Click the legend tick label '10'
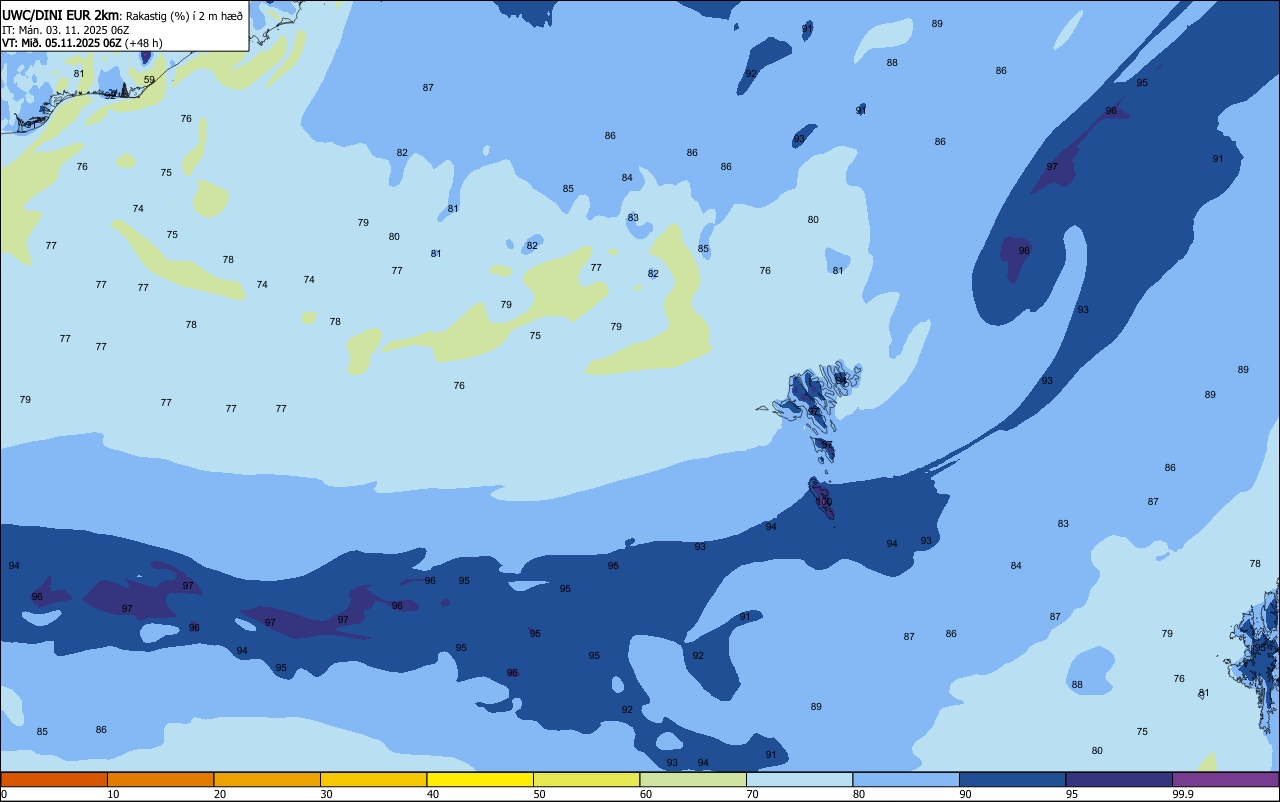 point(113,794)
